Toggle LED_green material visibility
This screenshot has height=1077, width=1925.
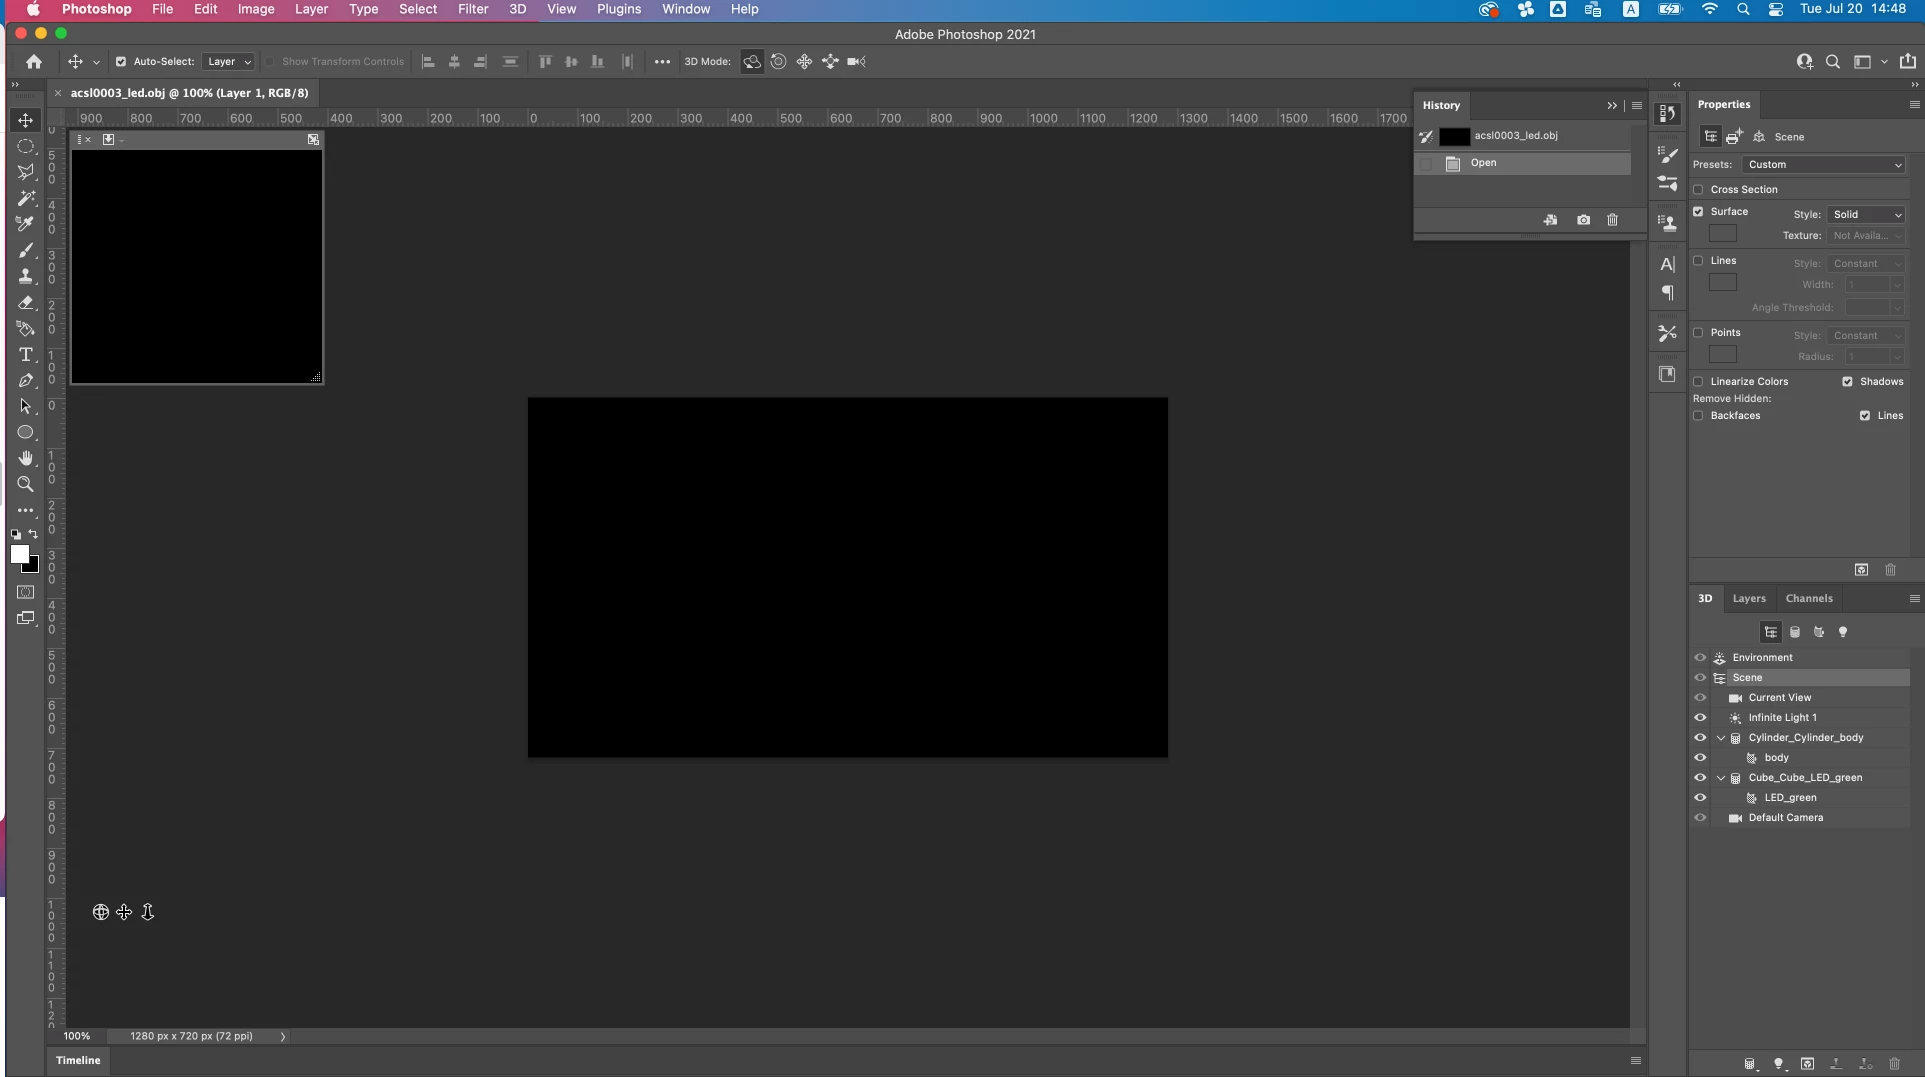click(1700, 798)
